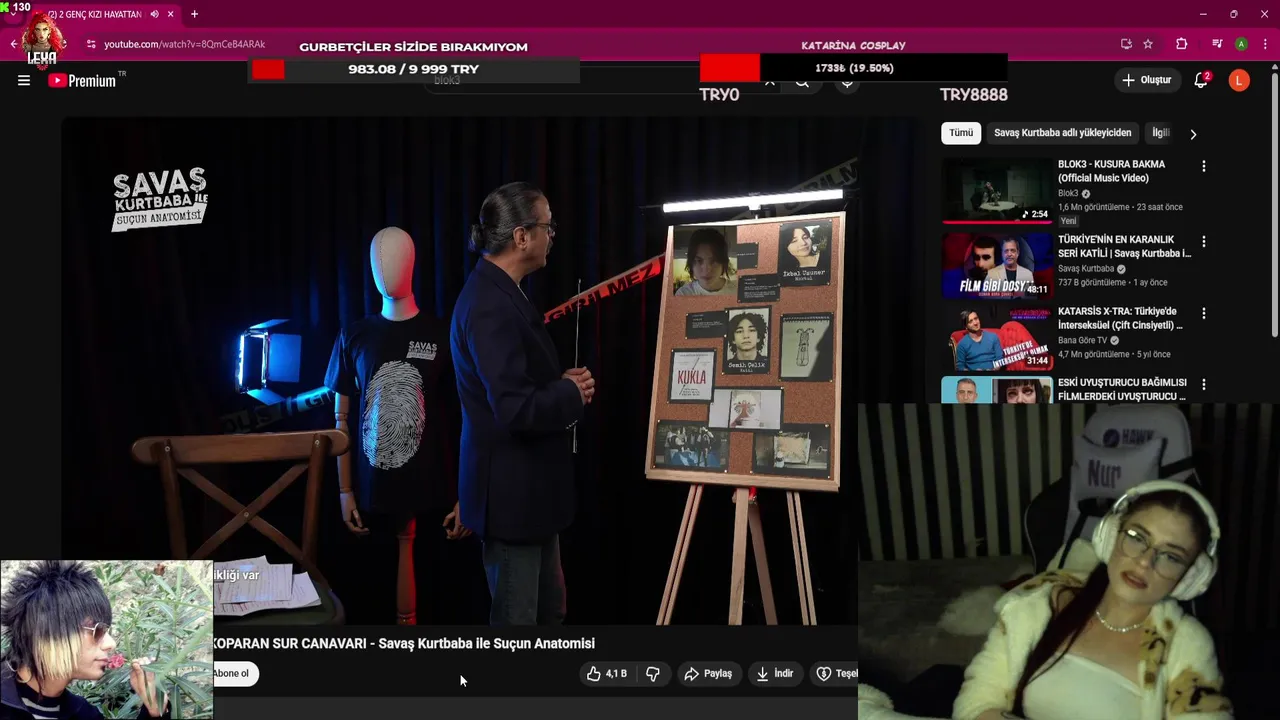Bookmark this page with the star icon

tap(1148, 44)
